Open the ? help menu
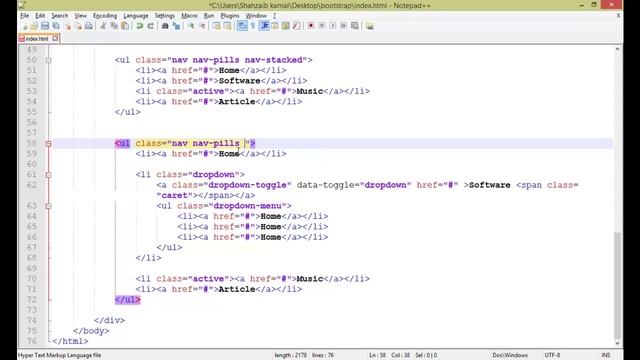This screenshot has width=640, height=360. pyautogui.click(x=275, y=16)
